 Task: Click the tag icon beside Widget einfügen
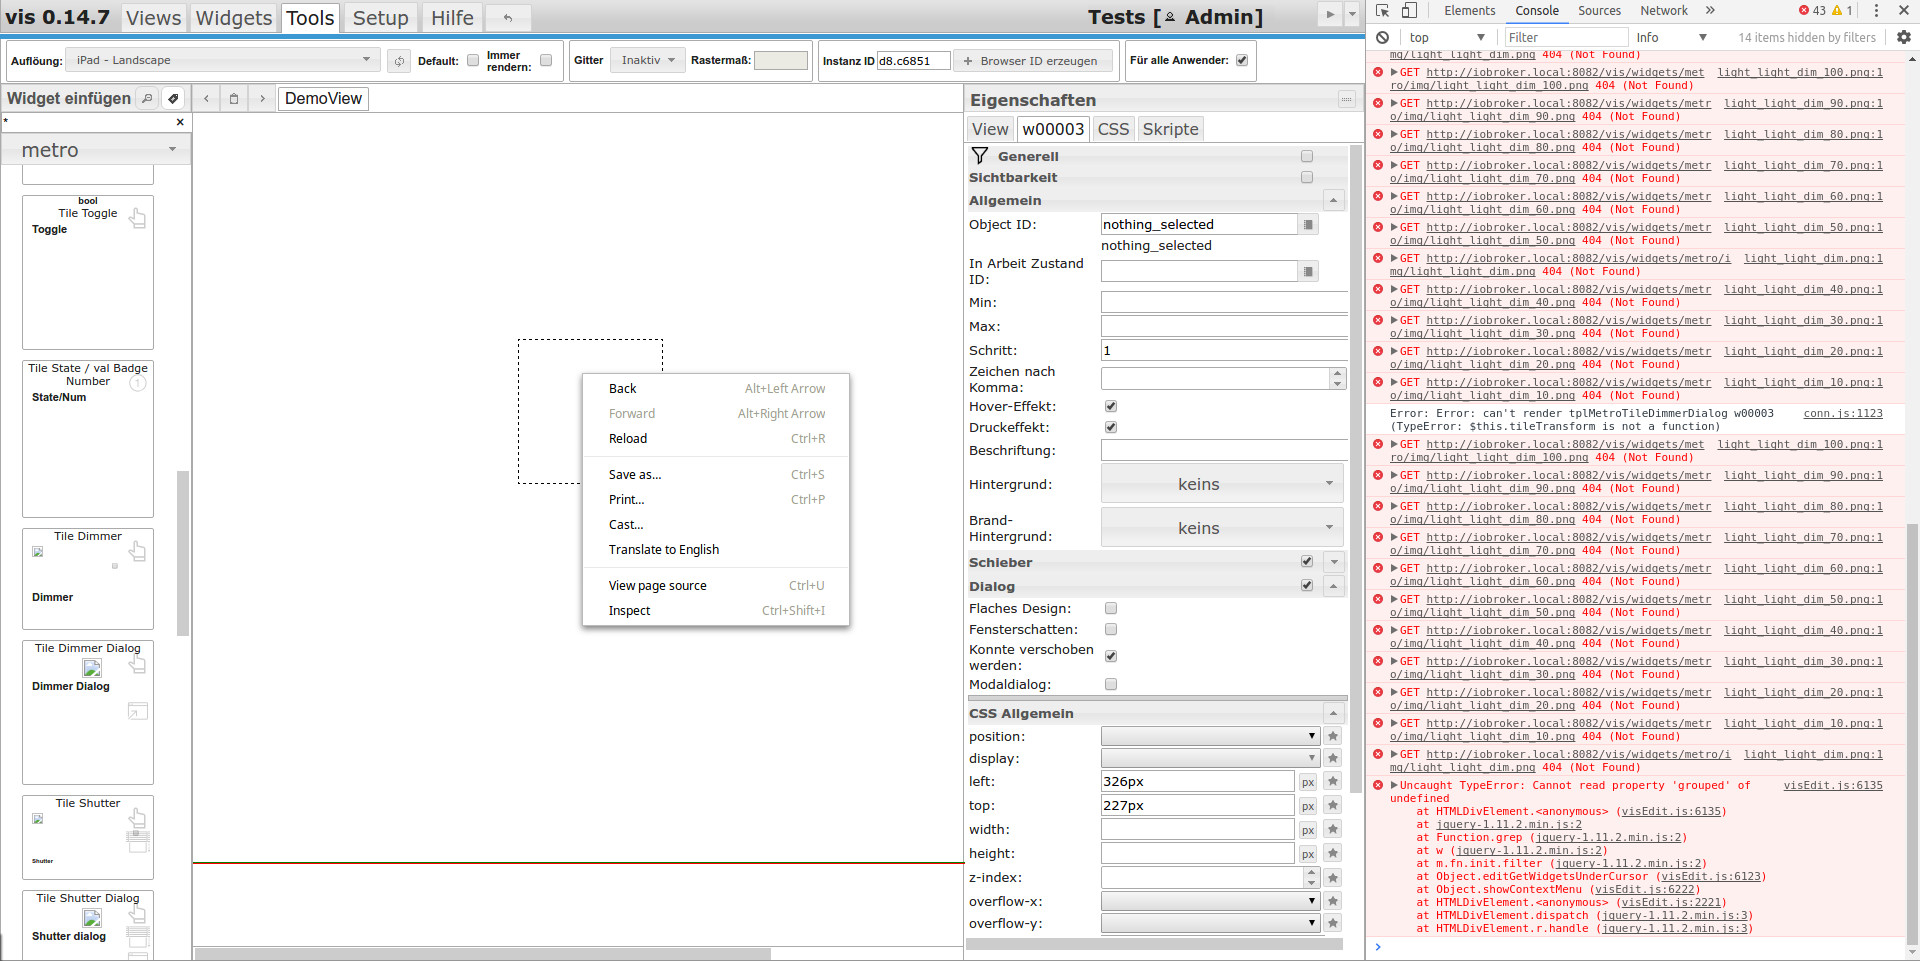pyautogui.click(x=173, y=98)
